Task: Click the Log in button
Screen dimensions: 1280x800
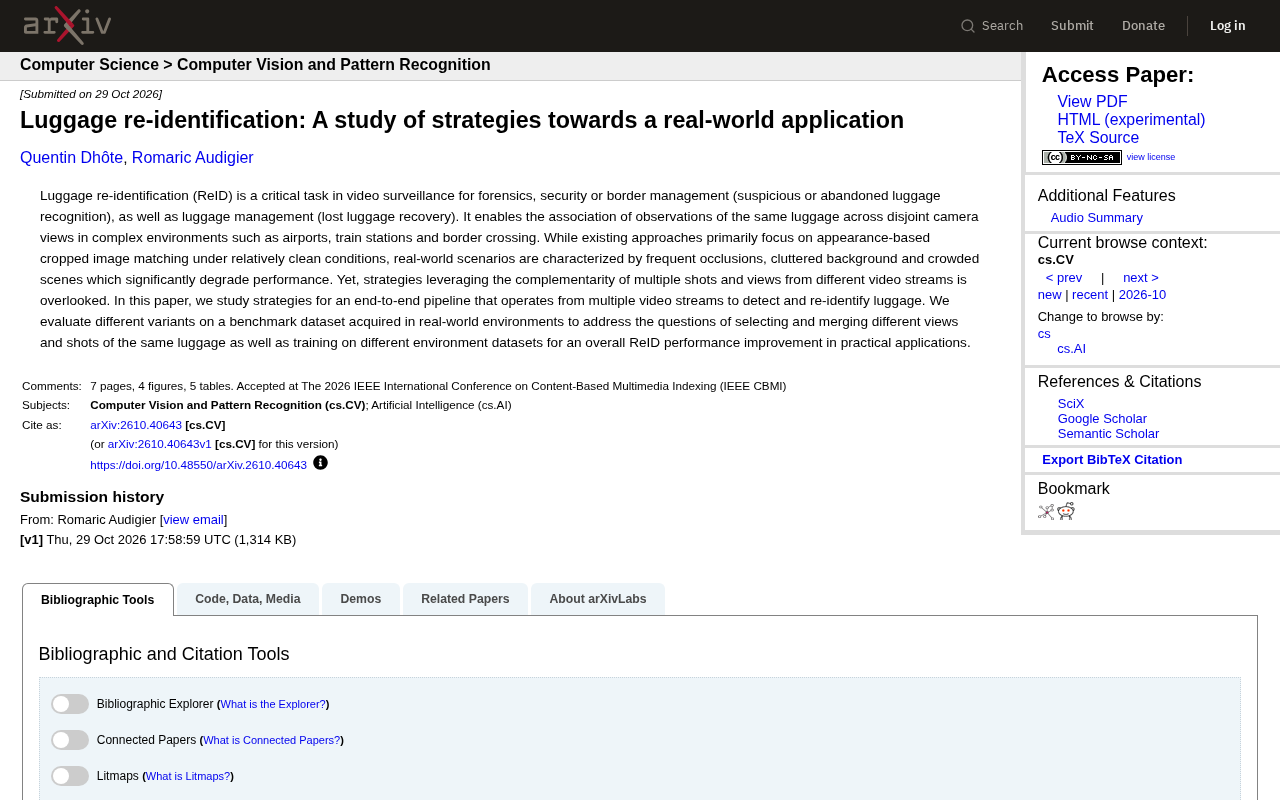Action: coord(1228,26)
